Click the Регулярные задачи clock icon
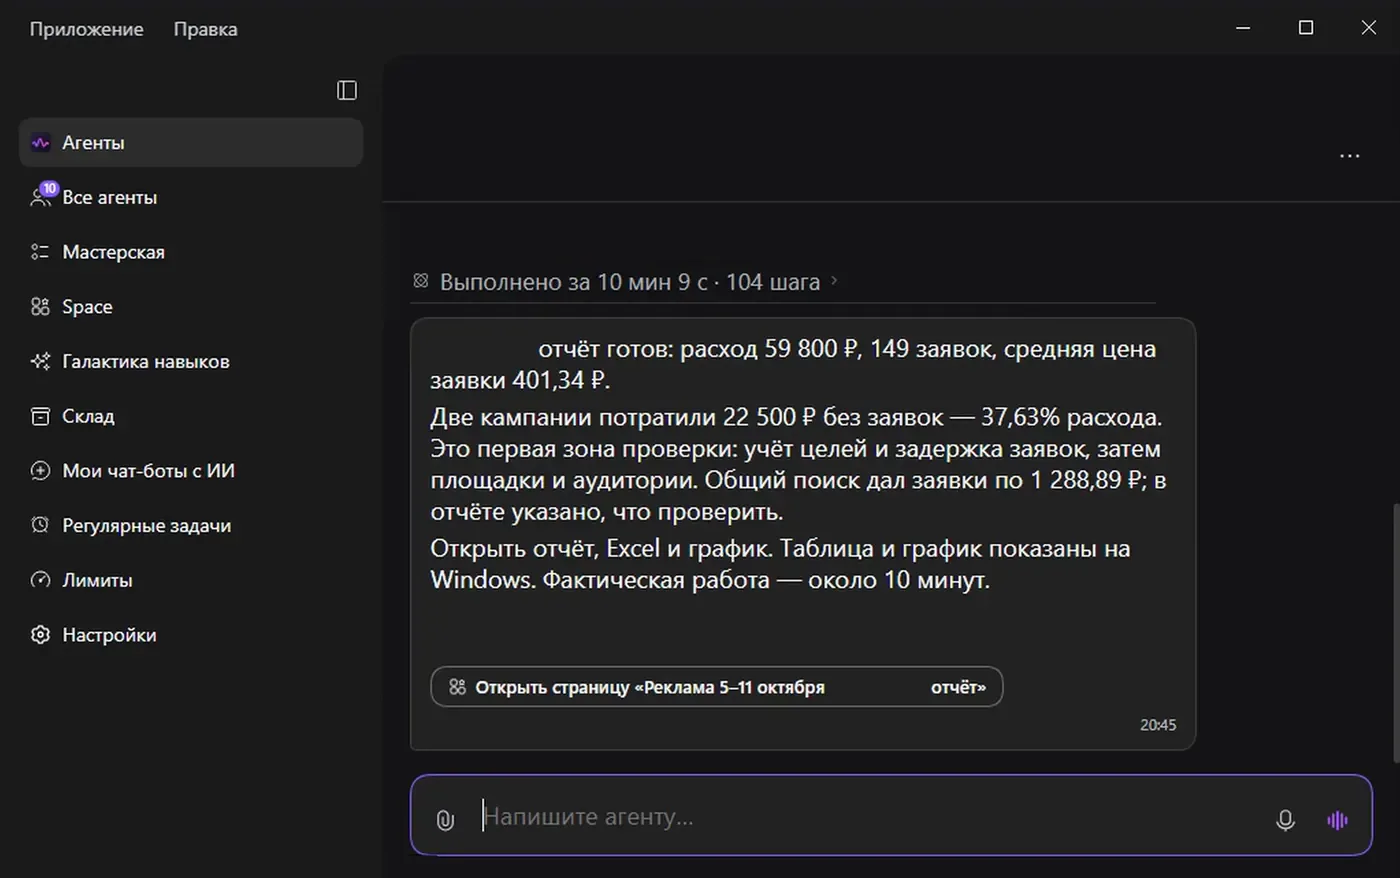 (40, 525)
